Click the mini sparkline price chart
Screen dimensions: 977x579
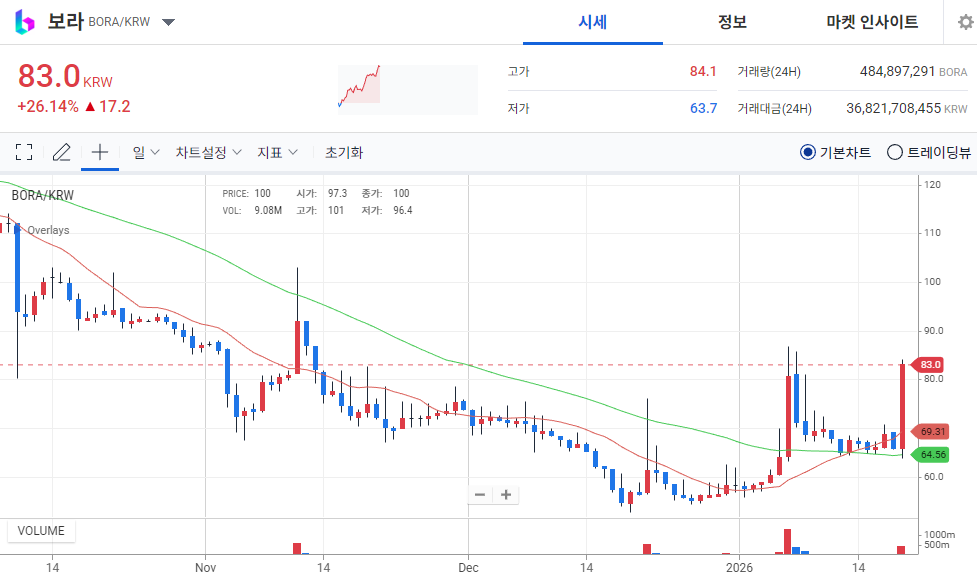coord(405,88)
